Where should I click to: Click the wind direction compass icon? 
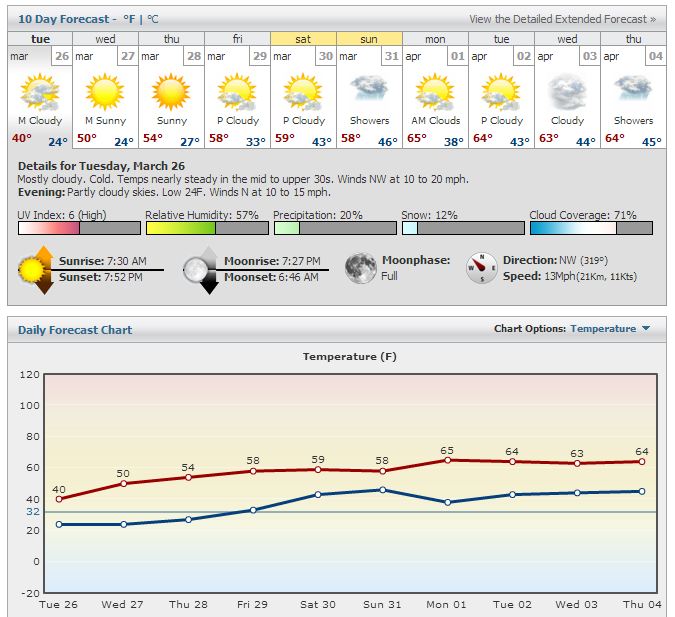pyautogui.click(x=482, y=268)
